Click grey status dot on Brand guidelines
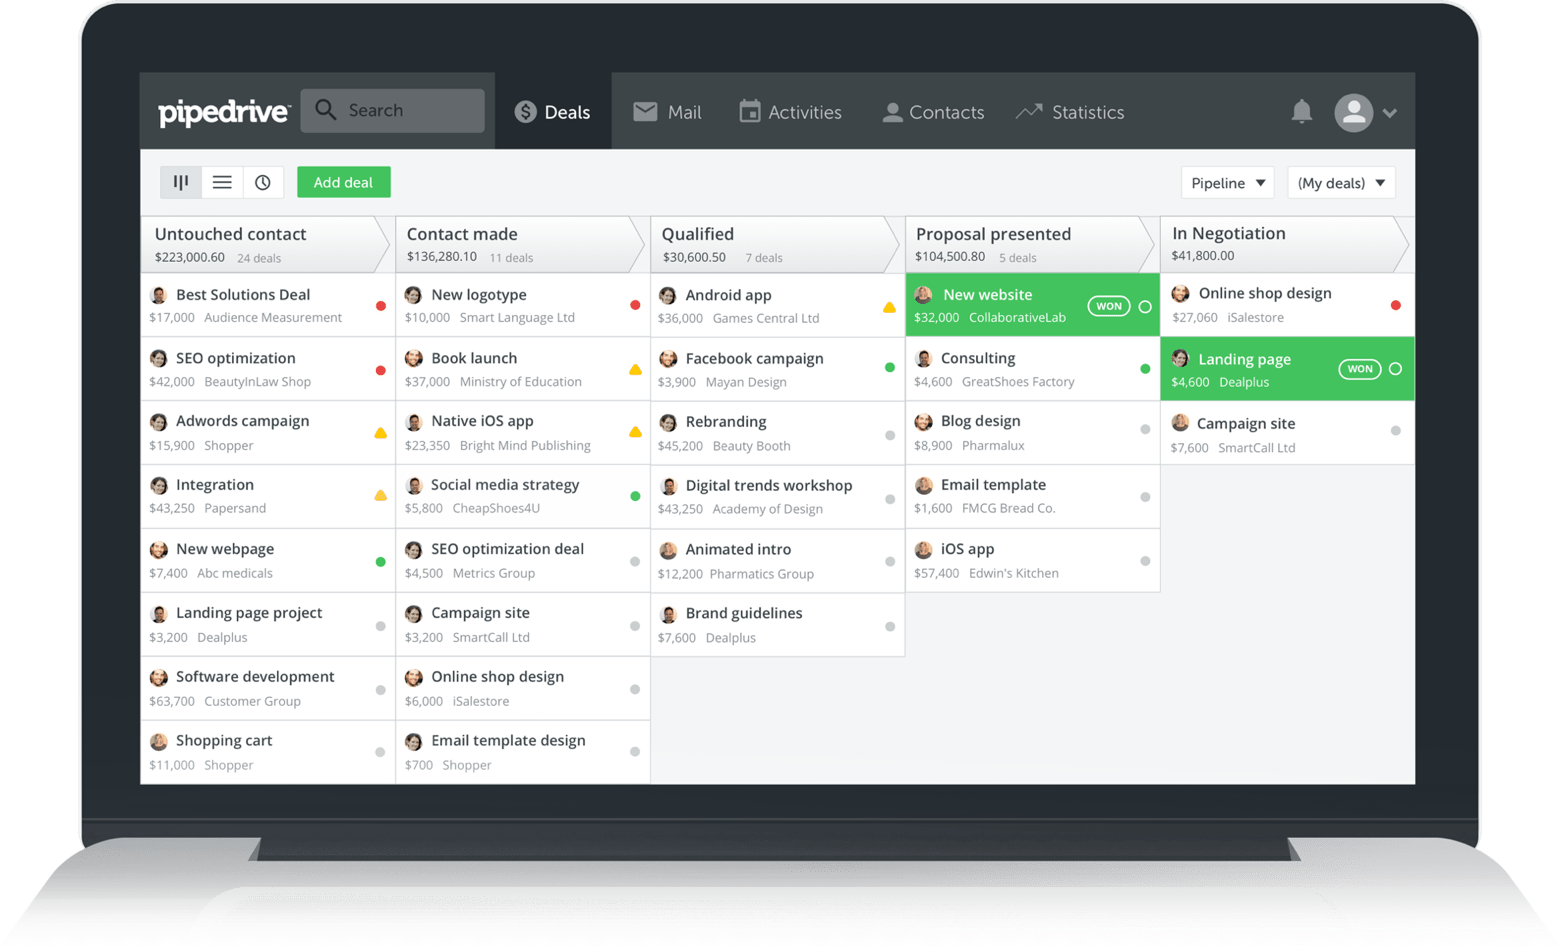Viewport: 1560px width, 946px height. [890, 627]
